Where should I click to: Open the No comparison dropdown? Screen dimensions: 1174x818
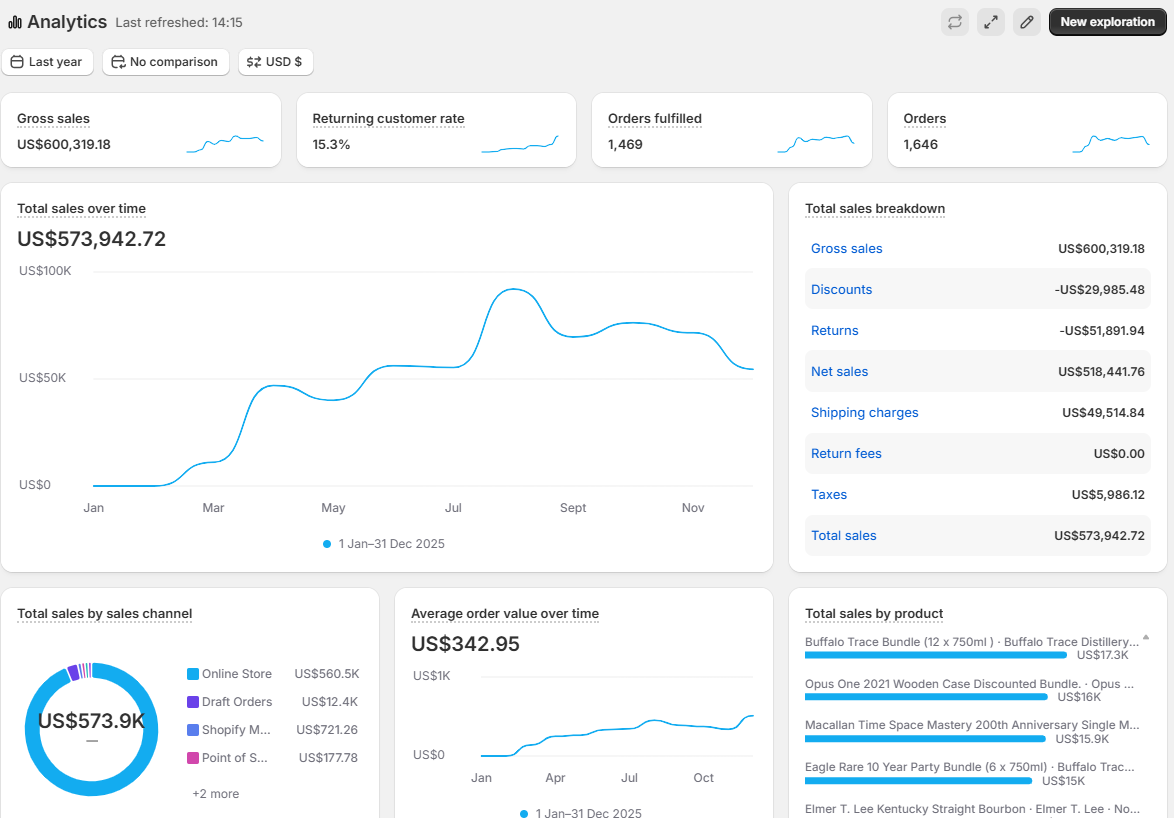tap(166, 62)
